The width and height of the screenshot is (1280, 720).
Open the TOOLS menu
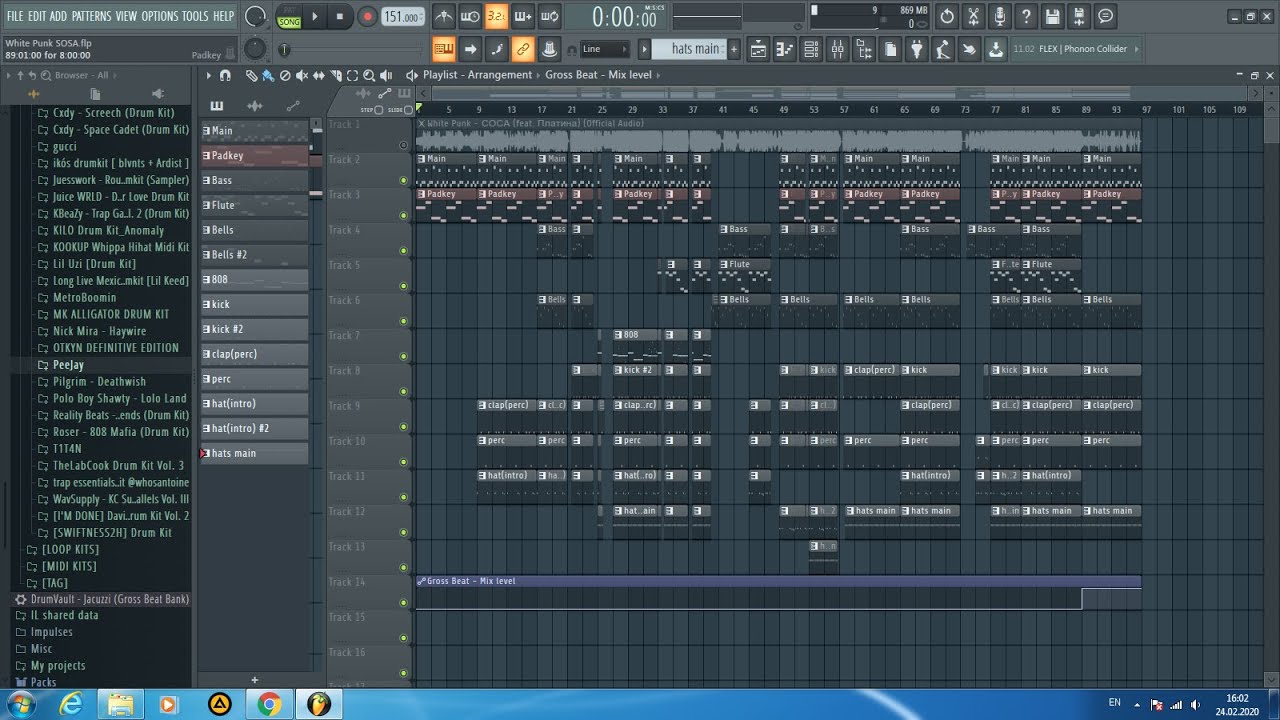(x=195, y=16)
